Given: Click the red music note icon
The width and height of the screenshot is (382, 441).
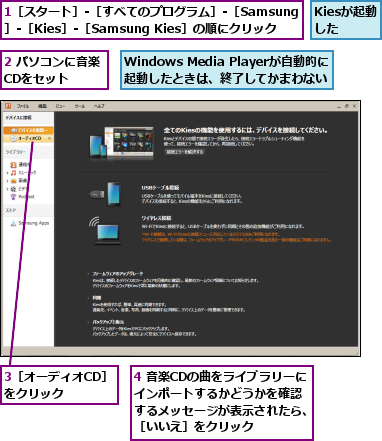Looking at the screenshot, I should click(x=13, y=173).
